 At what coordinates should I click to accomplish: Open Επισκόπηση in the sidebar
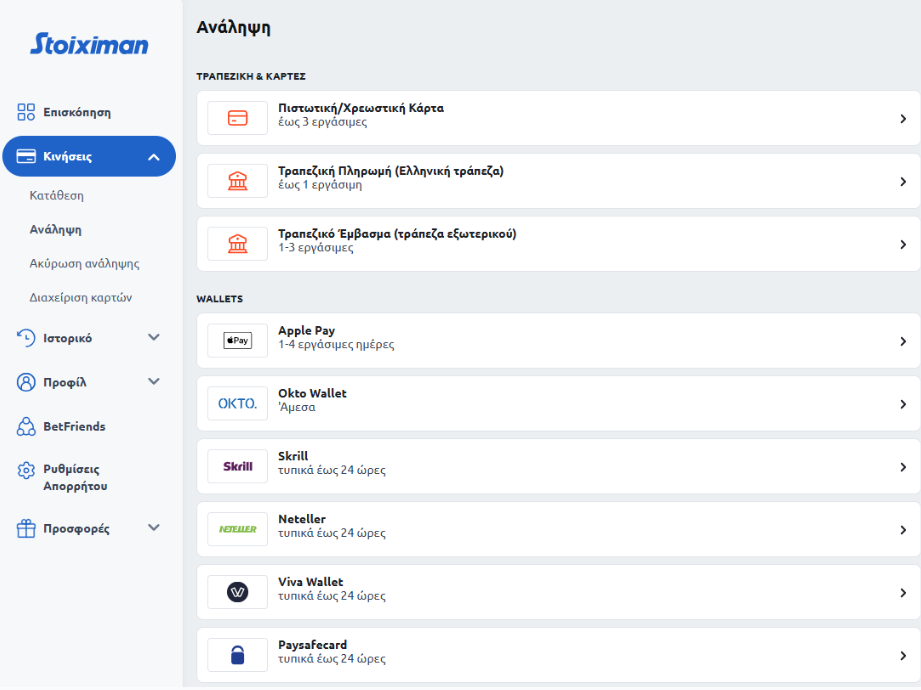pos(76,112)
